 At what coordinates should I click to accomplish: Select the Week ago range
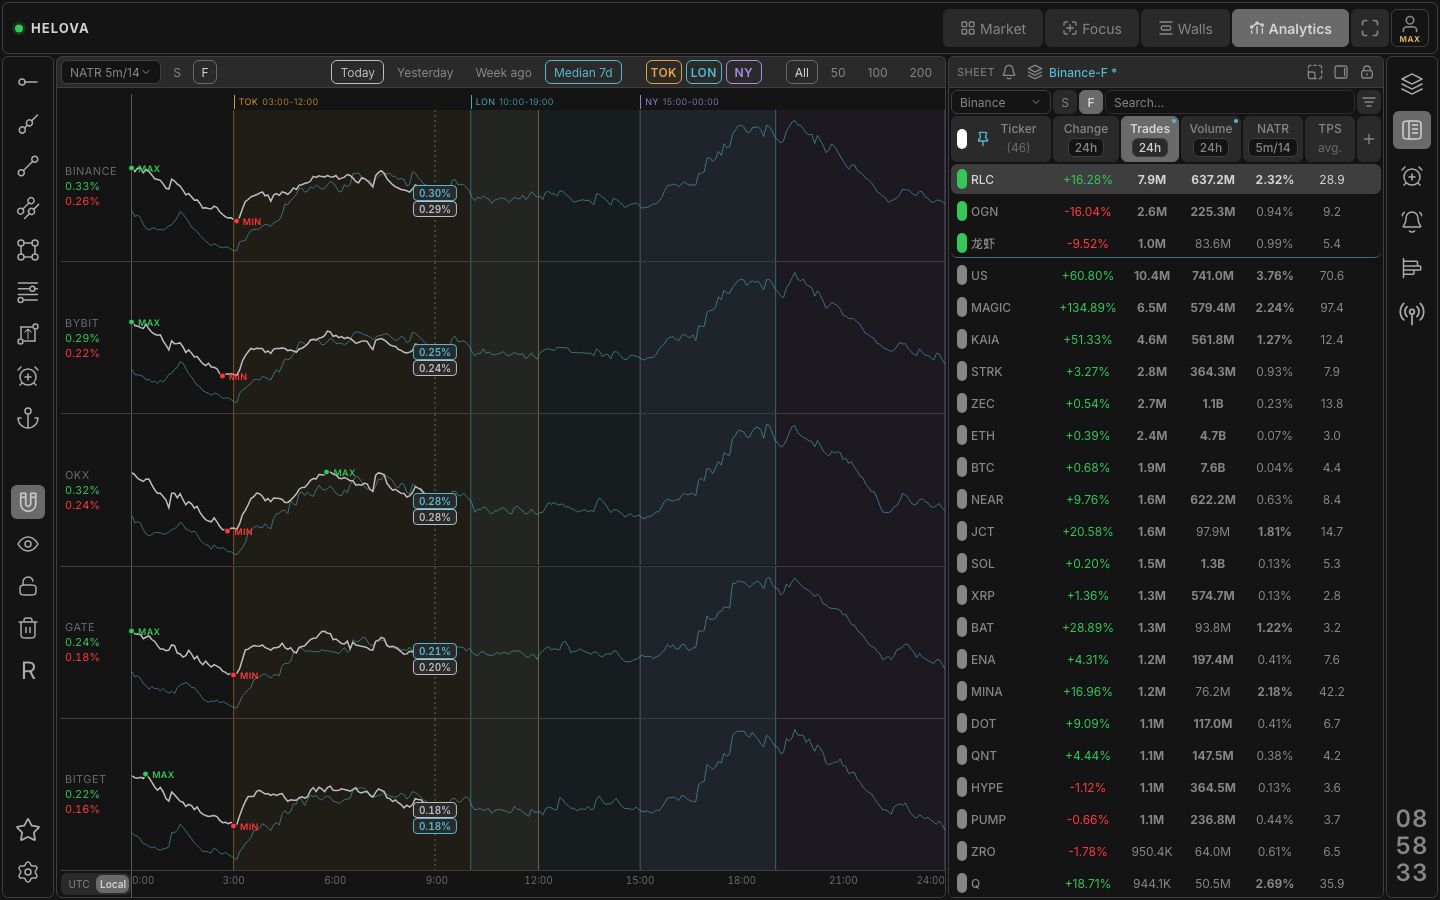coord(503,72)
